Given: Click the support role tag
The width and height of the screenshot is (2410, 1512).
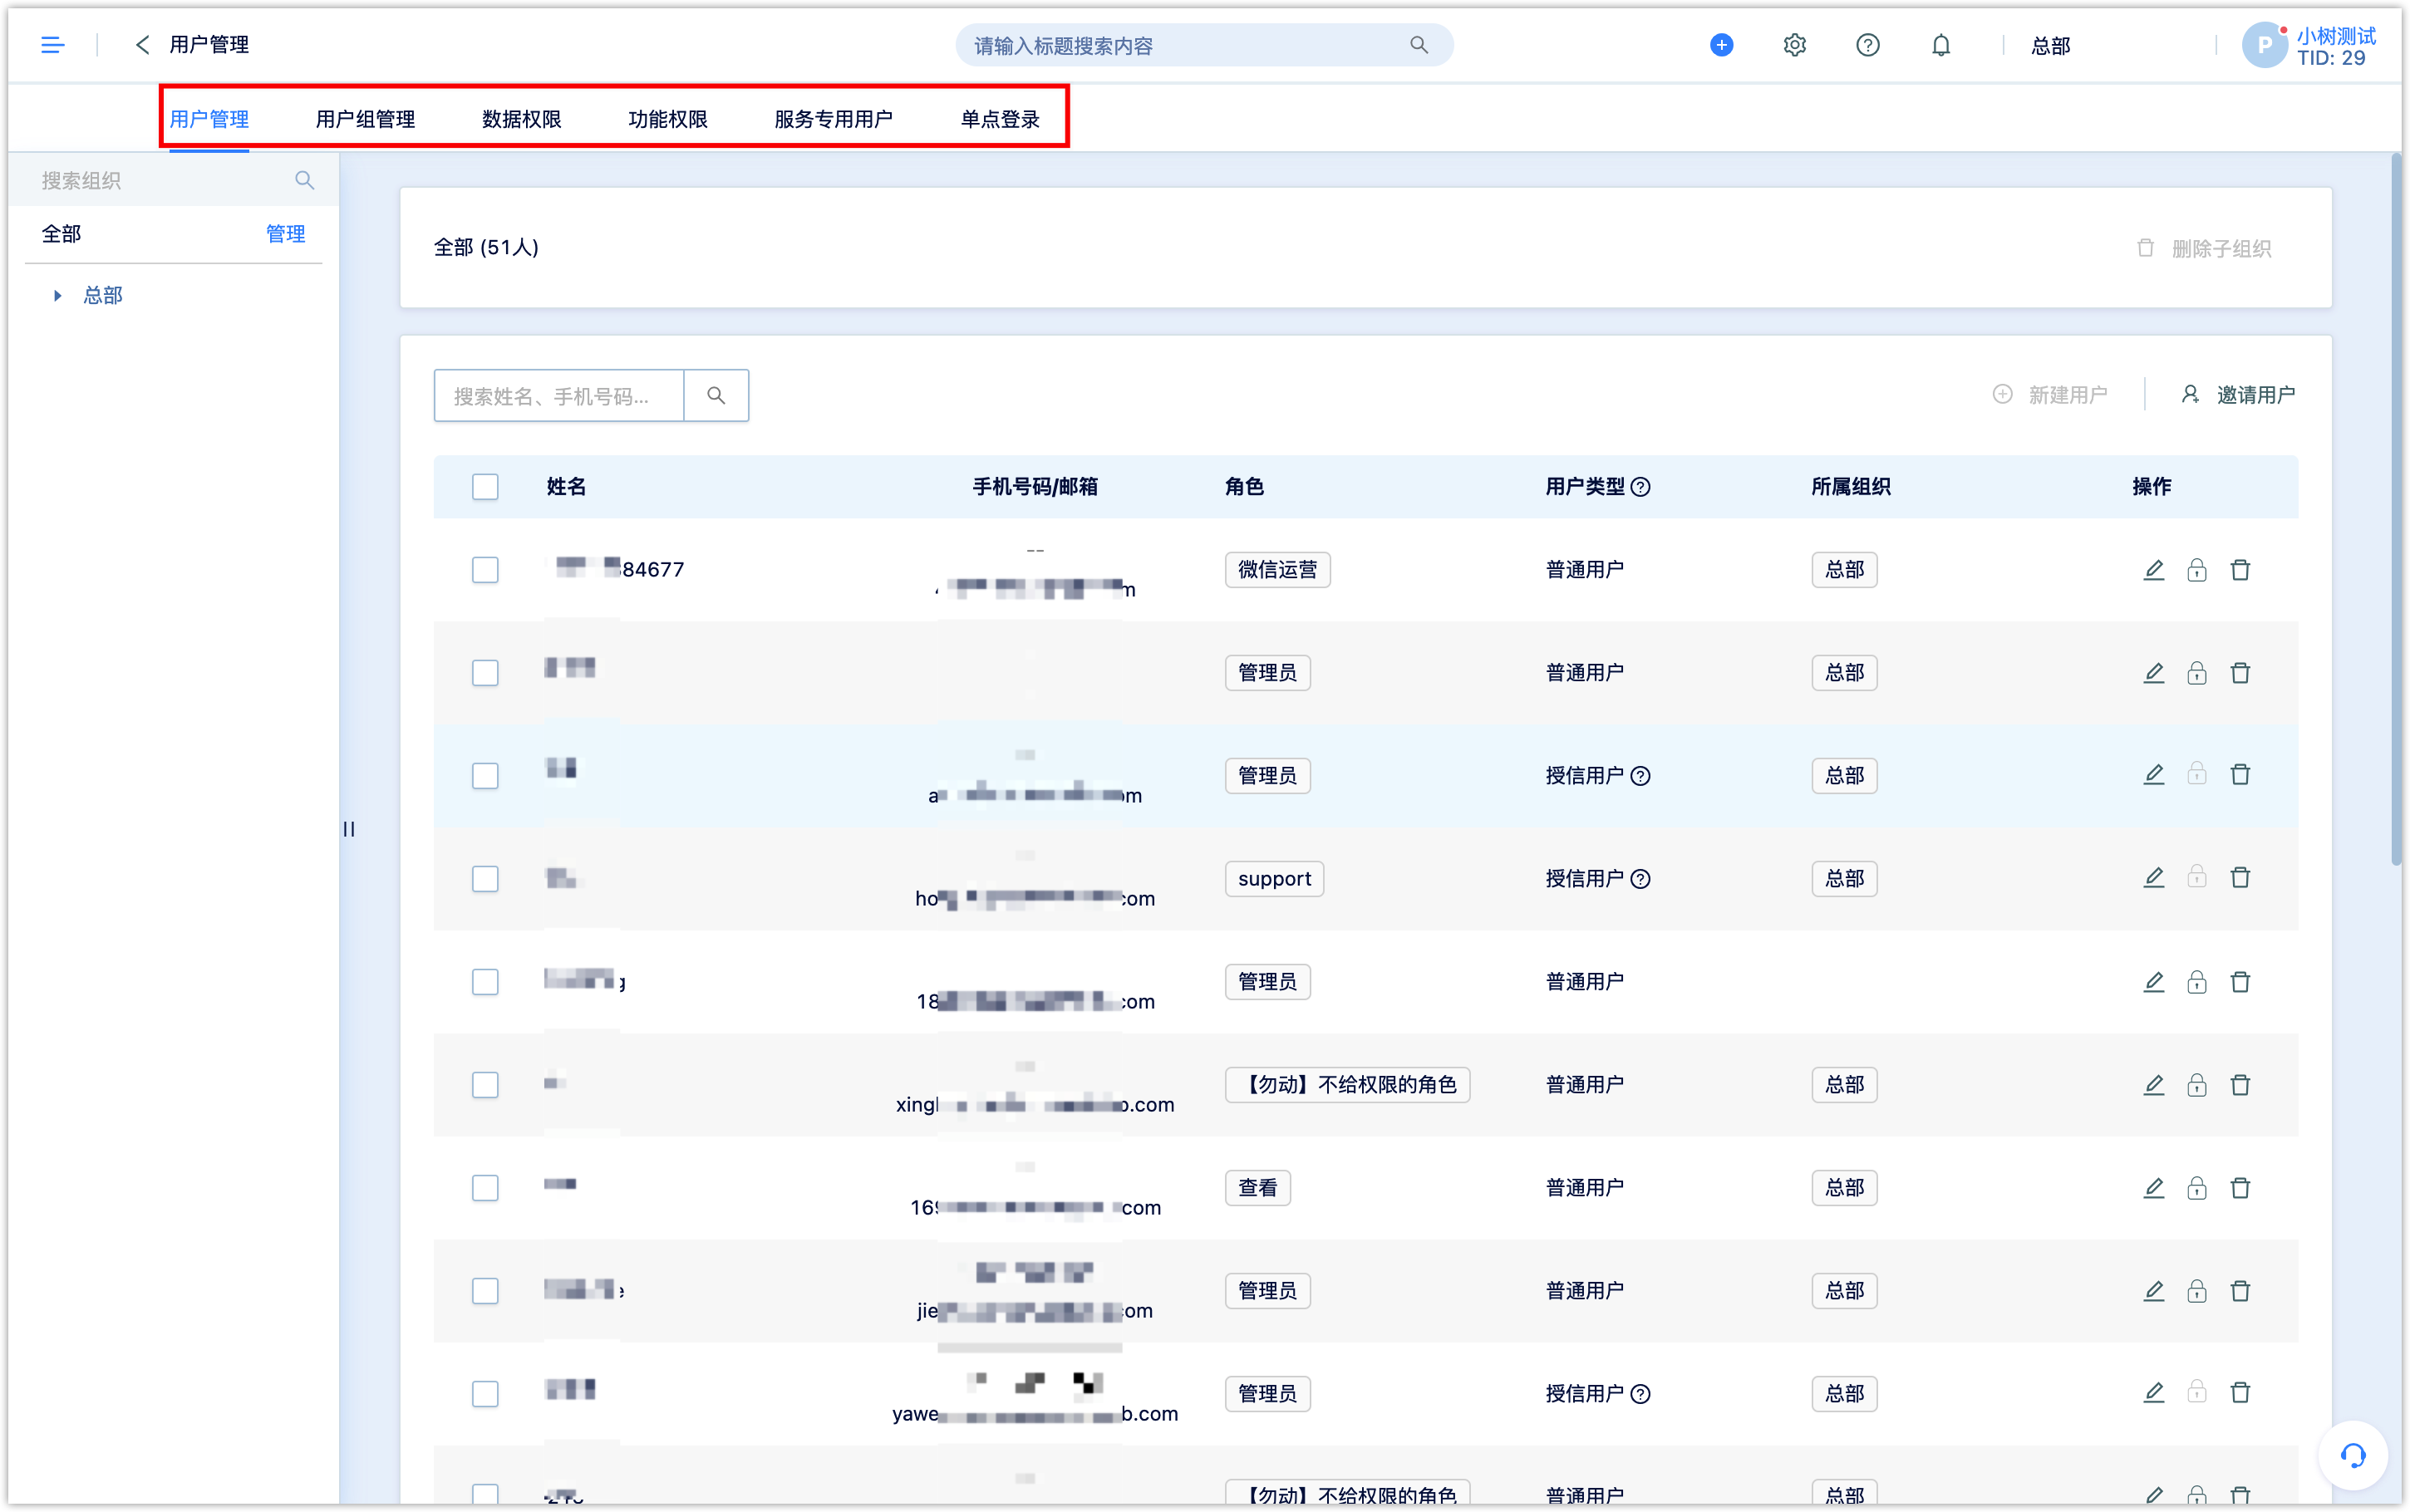Looking at the screenshot, I should (x=1274, y=879).
